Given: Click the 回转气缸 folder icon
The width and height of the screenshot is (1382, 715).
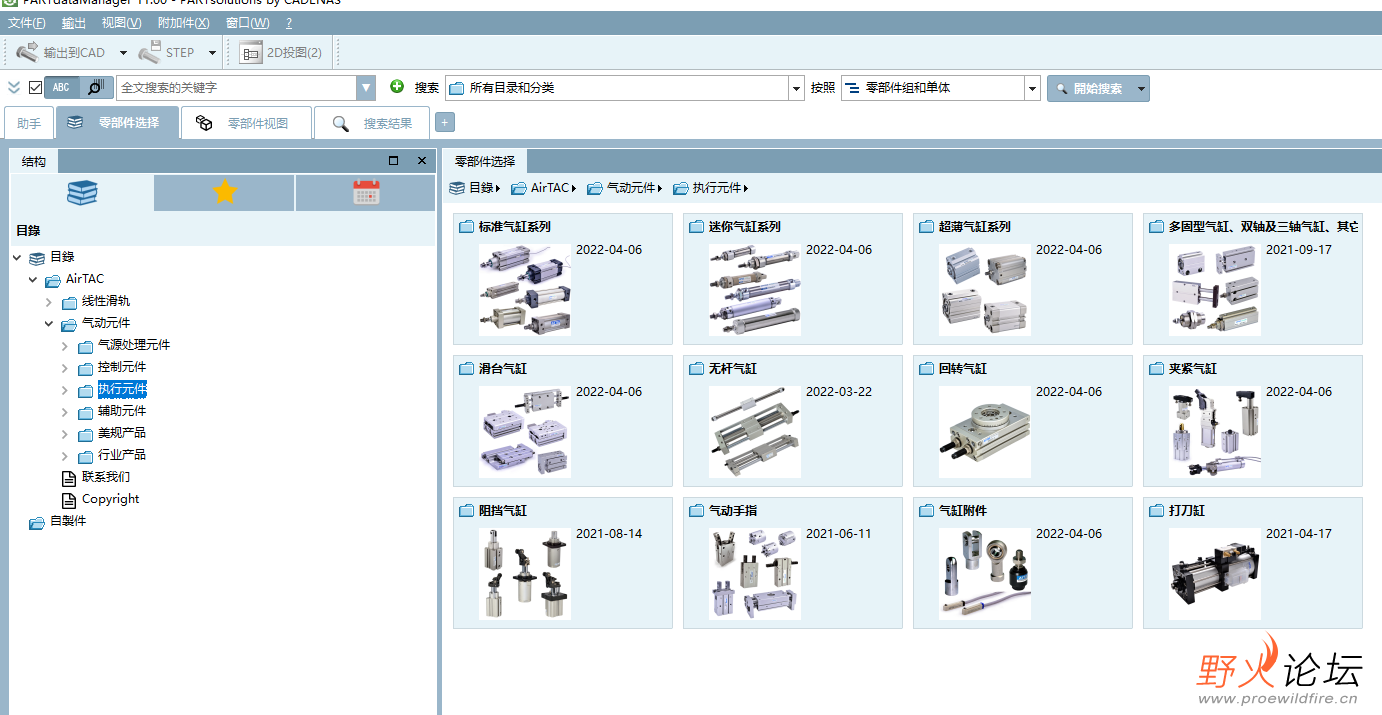Looking at the screenshot, I should click(926, 369).
